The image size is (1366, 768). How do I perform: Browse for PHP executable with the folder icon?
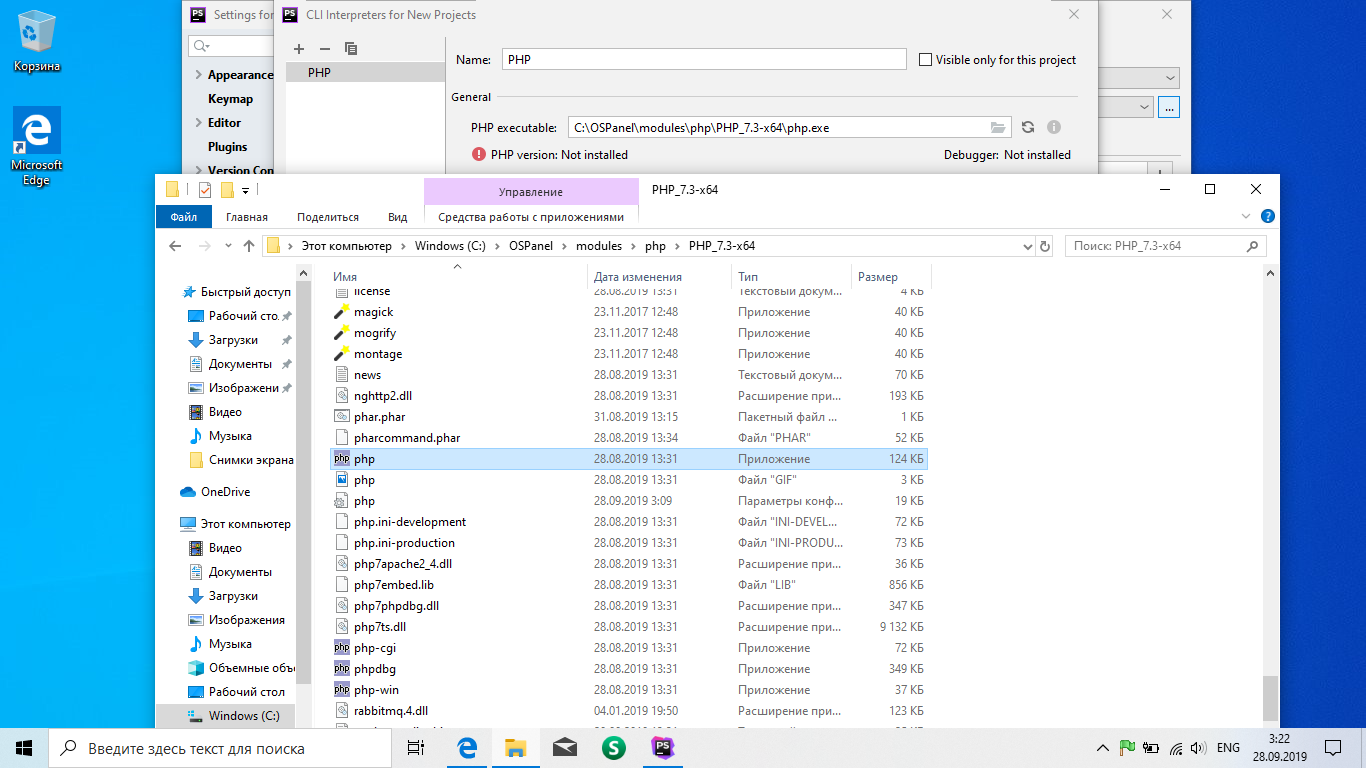point(999,127)
